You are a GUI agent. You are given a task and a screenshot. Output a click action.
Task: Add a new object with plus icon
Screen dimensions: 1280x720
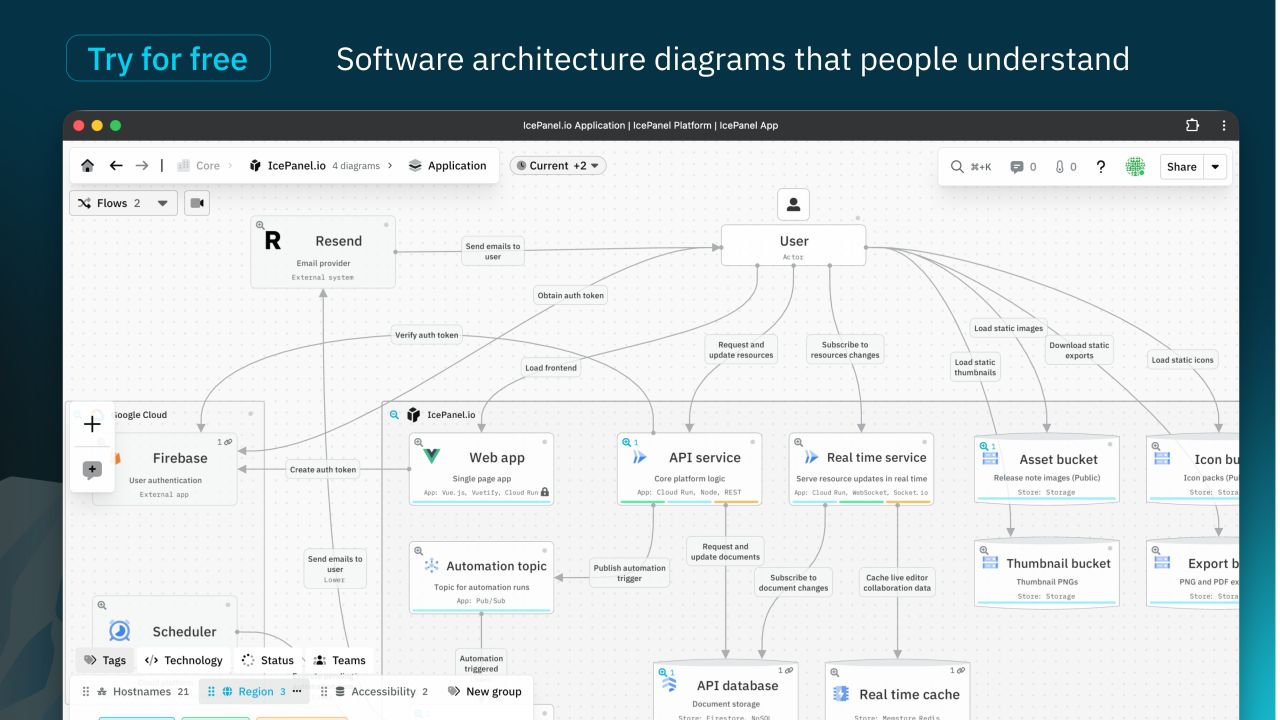point(92,424)
